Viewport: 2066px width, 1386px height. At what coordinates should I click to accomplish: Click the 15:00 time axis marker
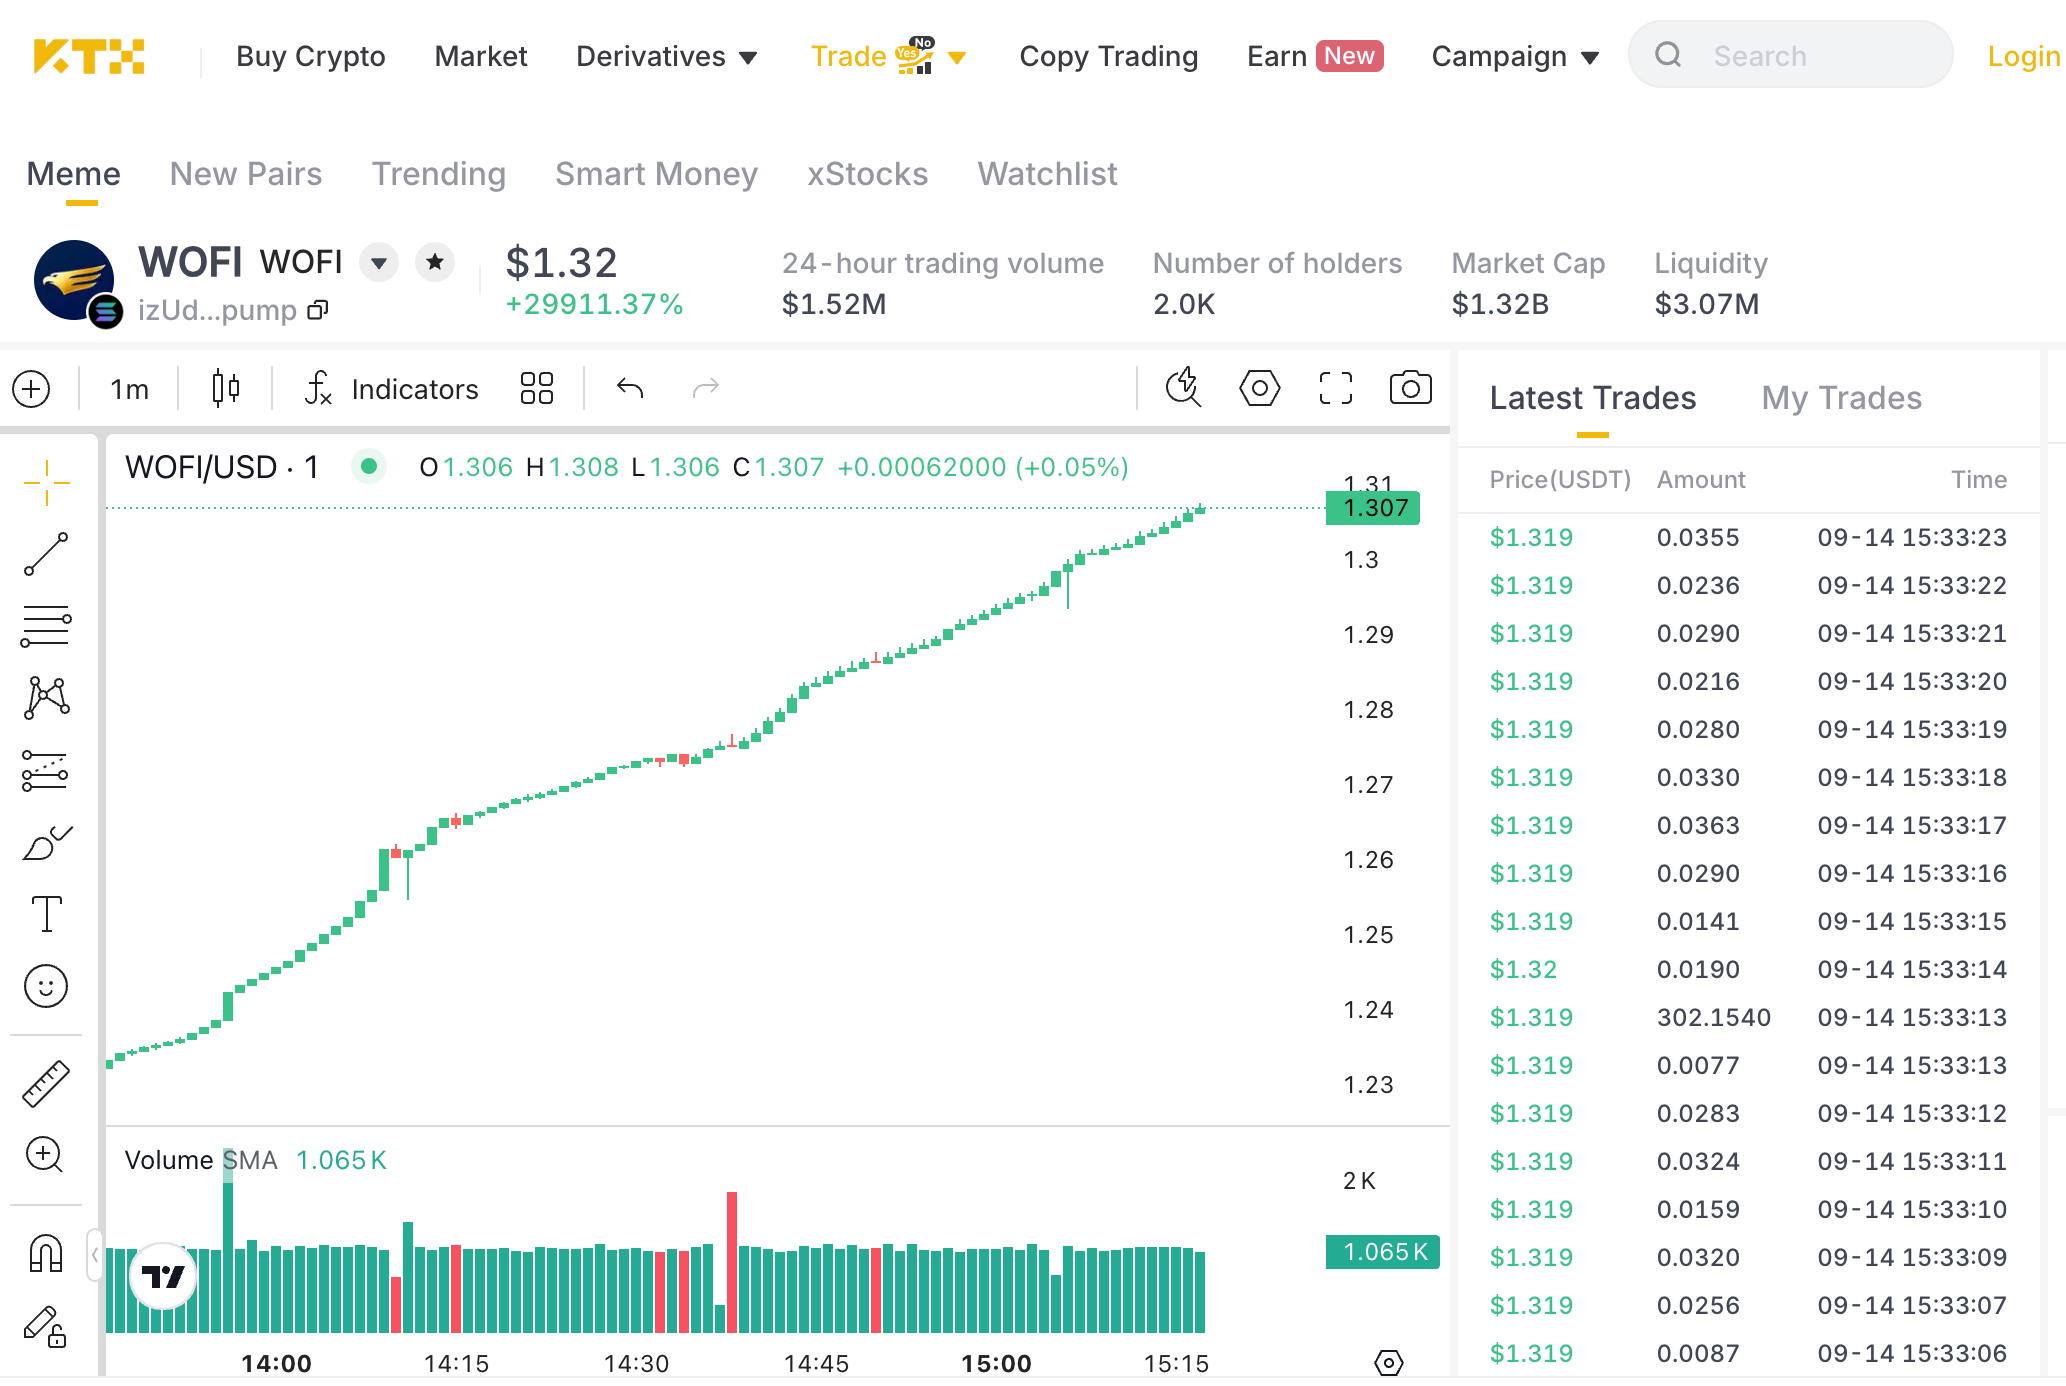coord(997,1363)
